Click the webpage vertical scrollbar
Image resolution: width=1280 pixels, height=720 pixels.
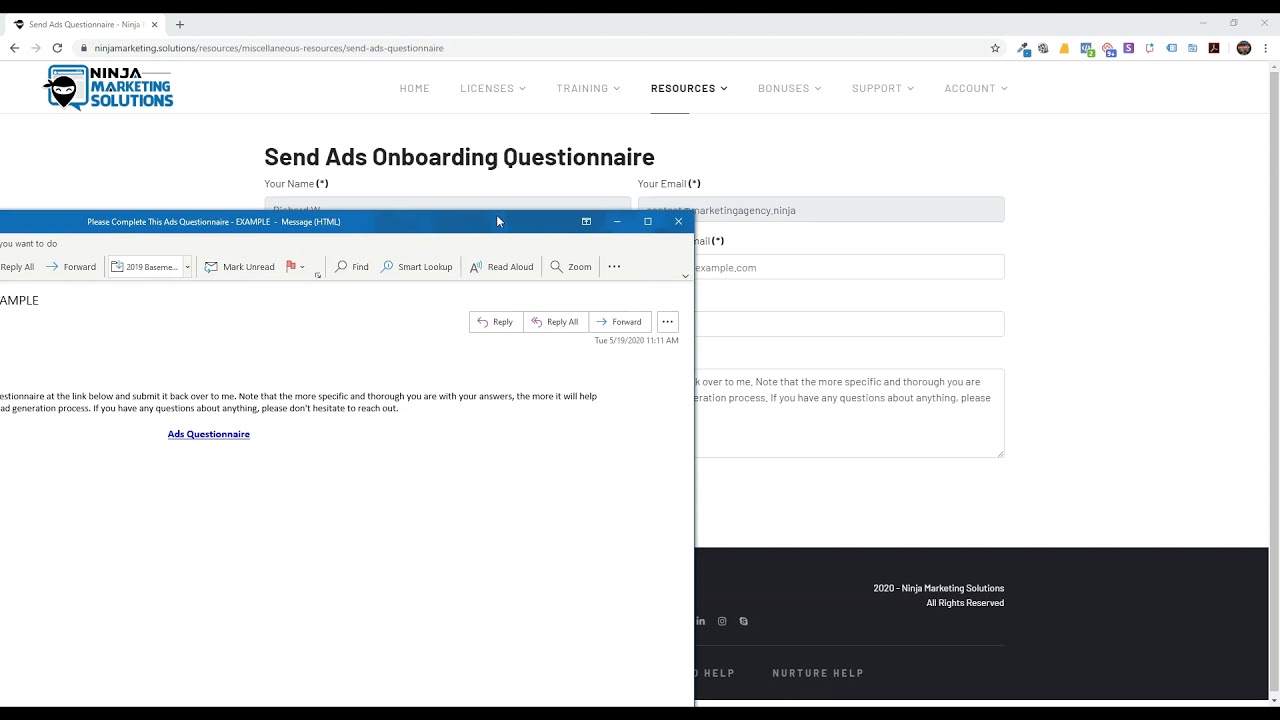tap(1274, 380)
